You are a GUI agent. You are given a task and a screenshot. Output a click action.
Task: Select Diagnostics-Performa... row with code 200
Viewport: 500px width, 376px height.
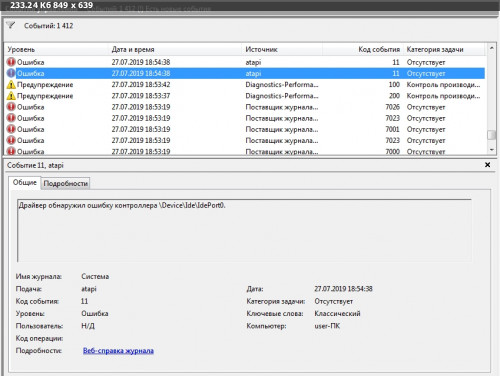tap(245, 96)
